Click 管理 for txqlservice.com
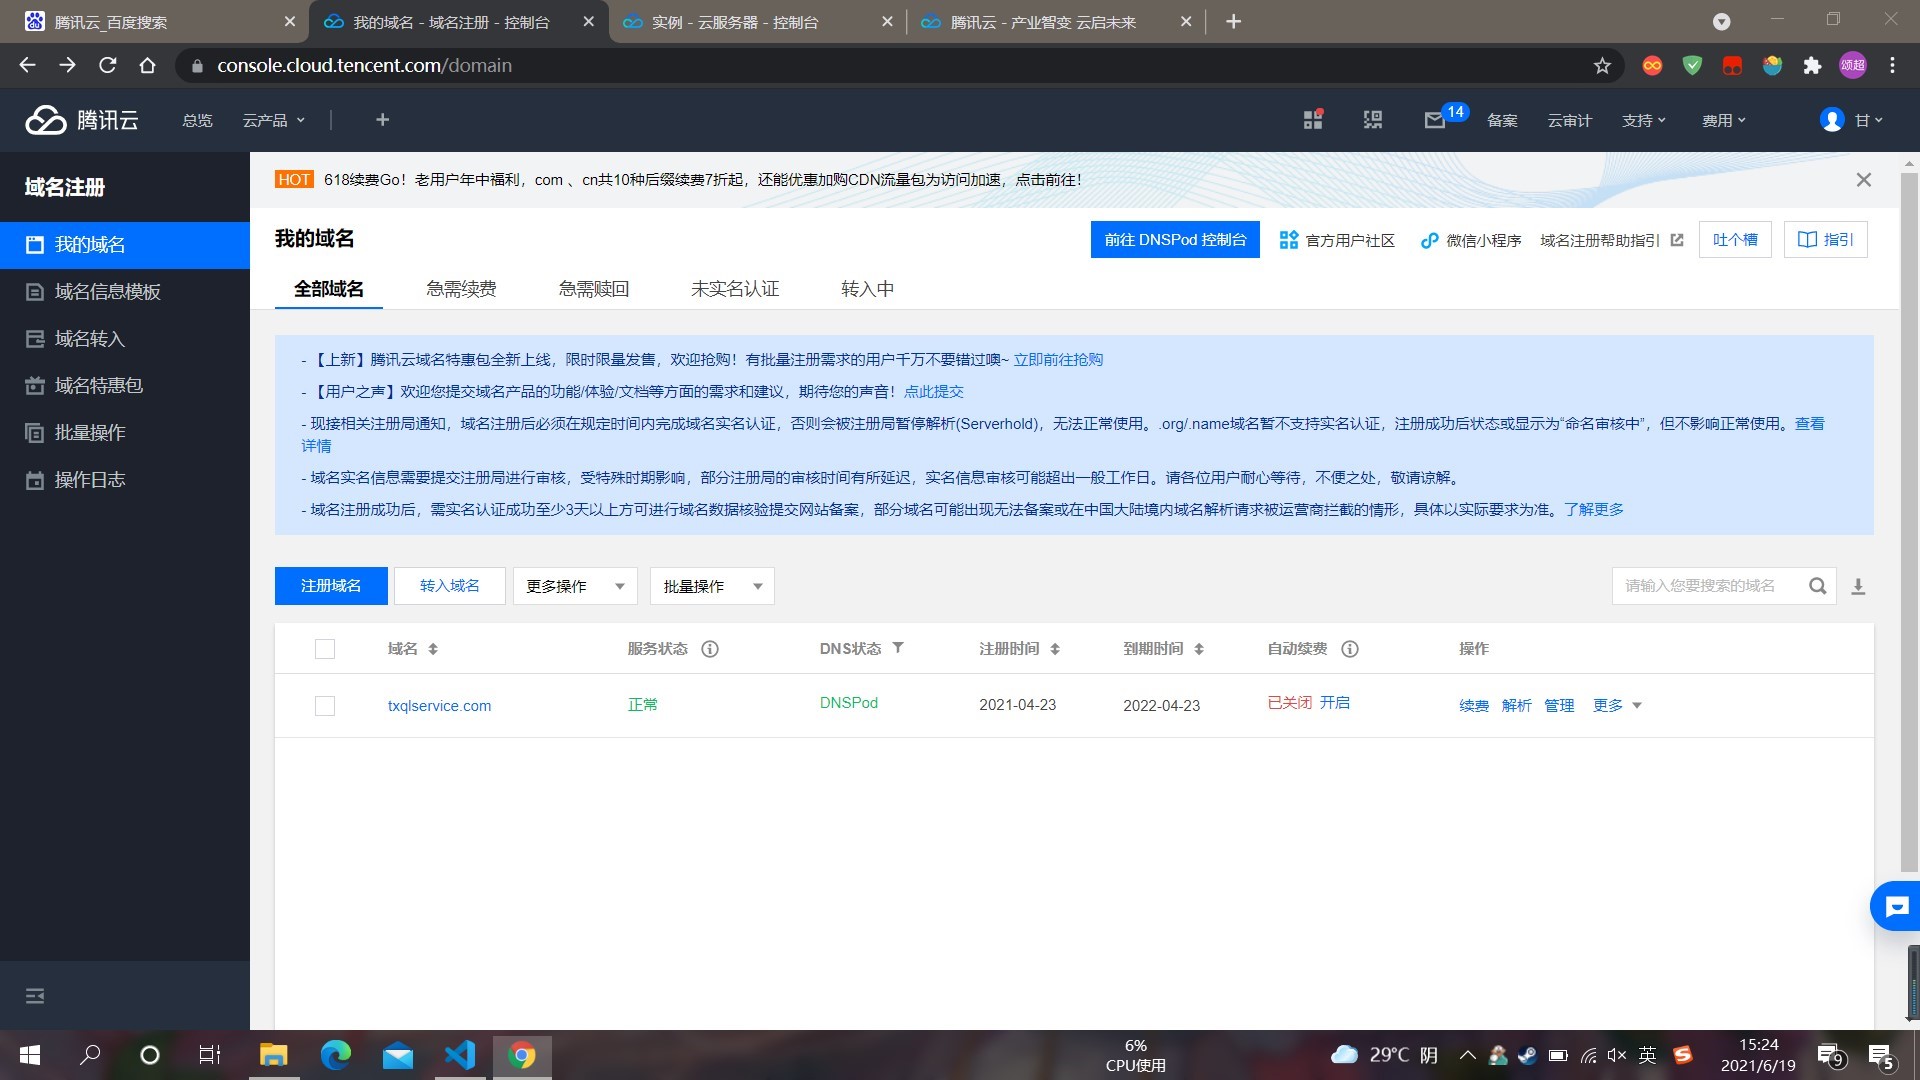1920x1080 pixels. tap(1560, 706)
